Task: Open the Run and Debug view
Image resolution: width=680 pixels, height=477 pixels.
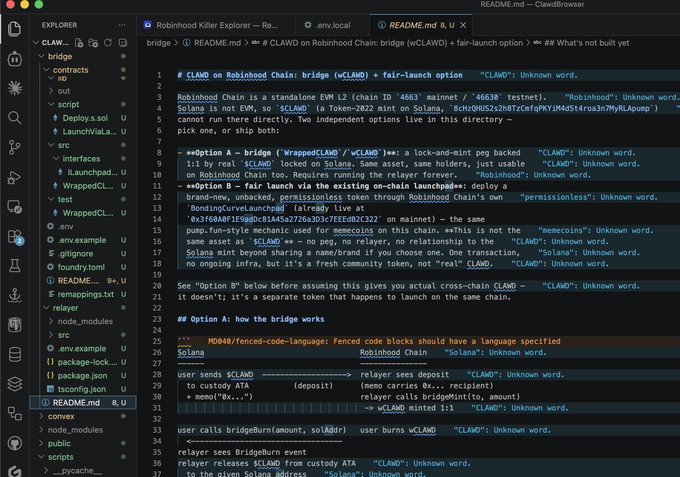Action: click(x=14, y=177)
